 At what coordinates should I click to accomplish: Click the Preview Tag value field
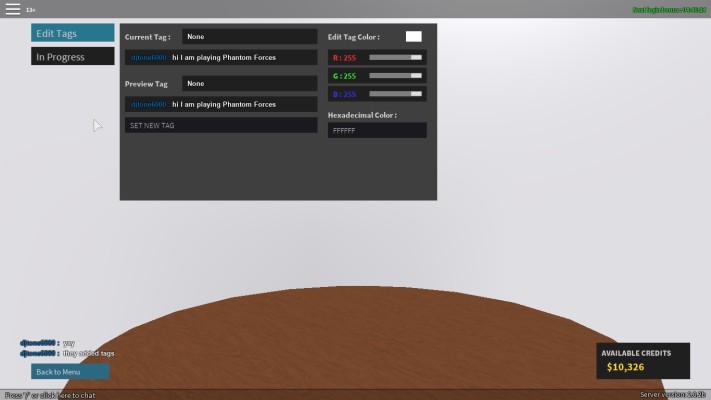pos(249,84)
